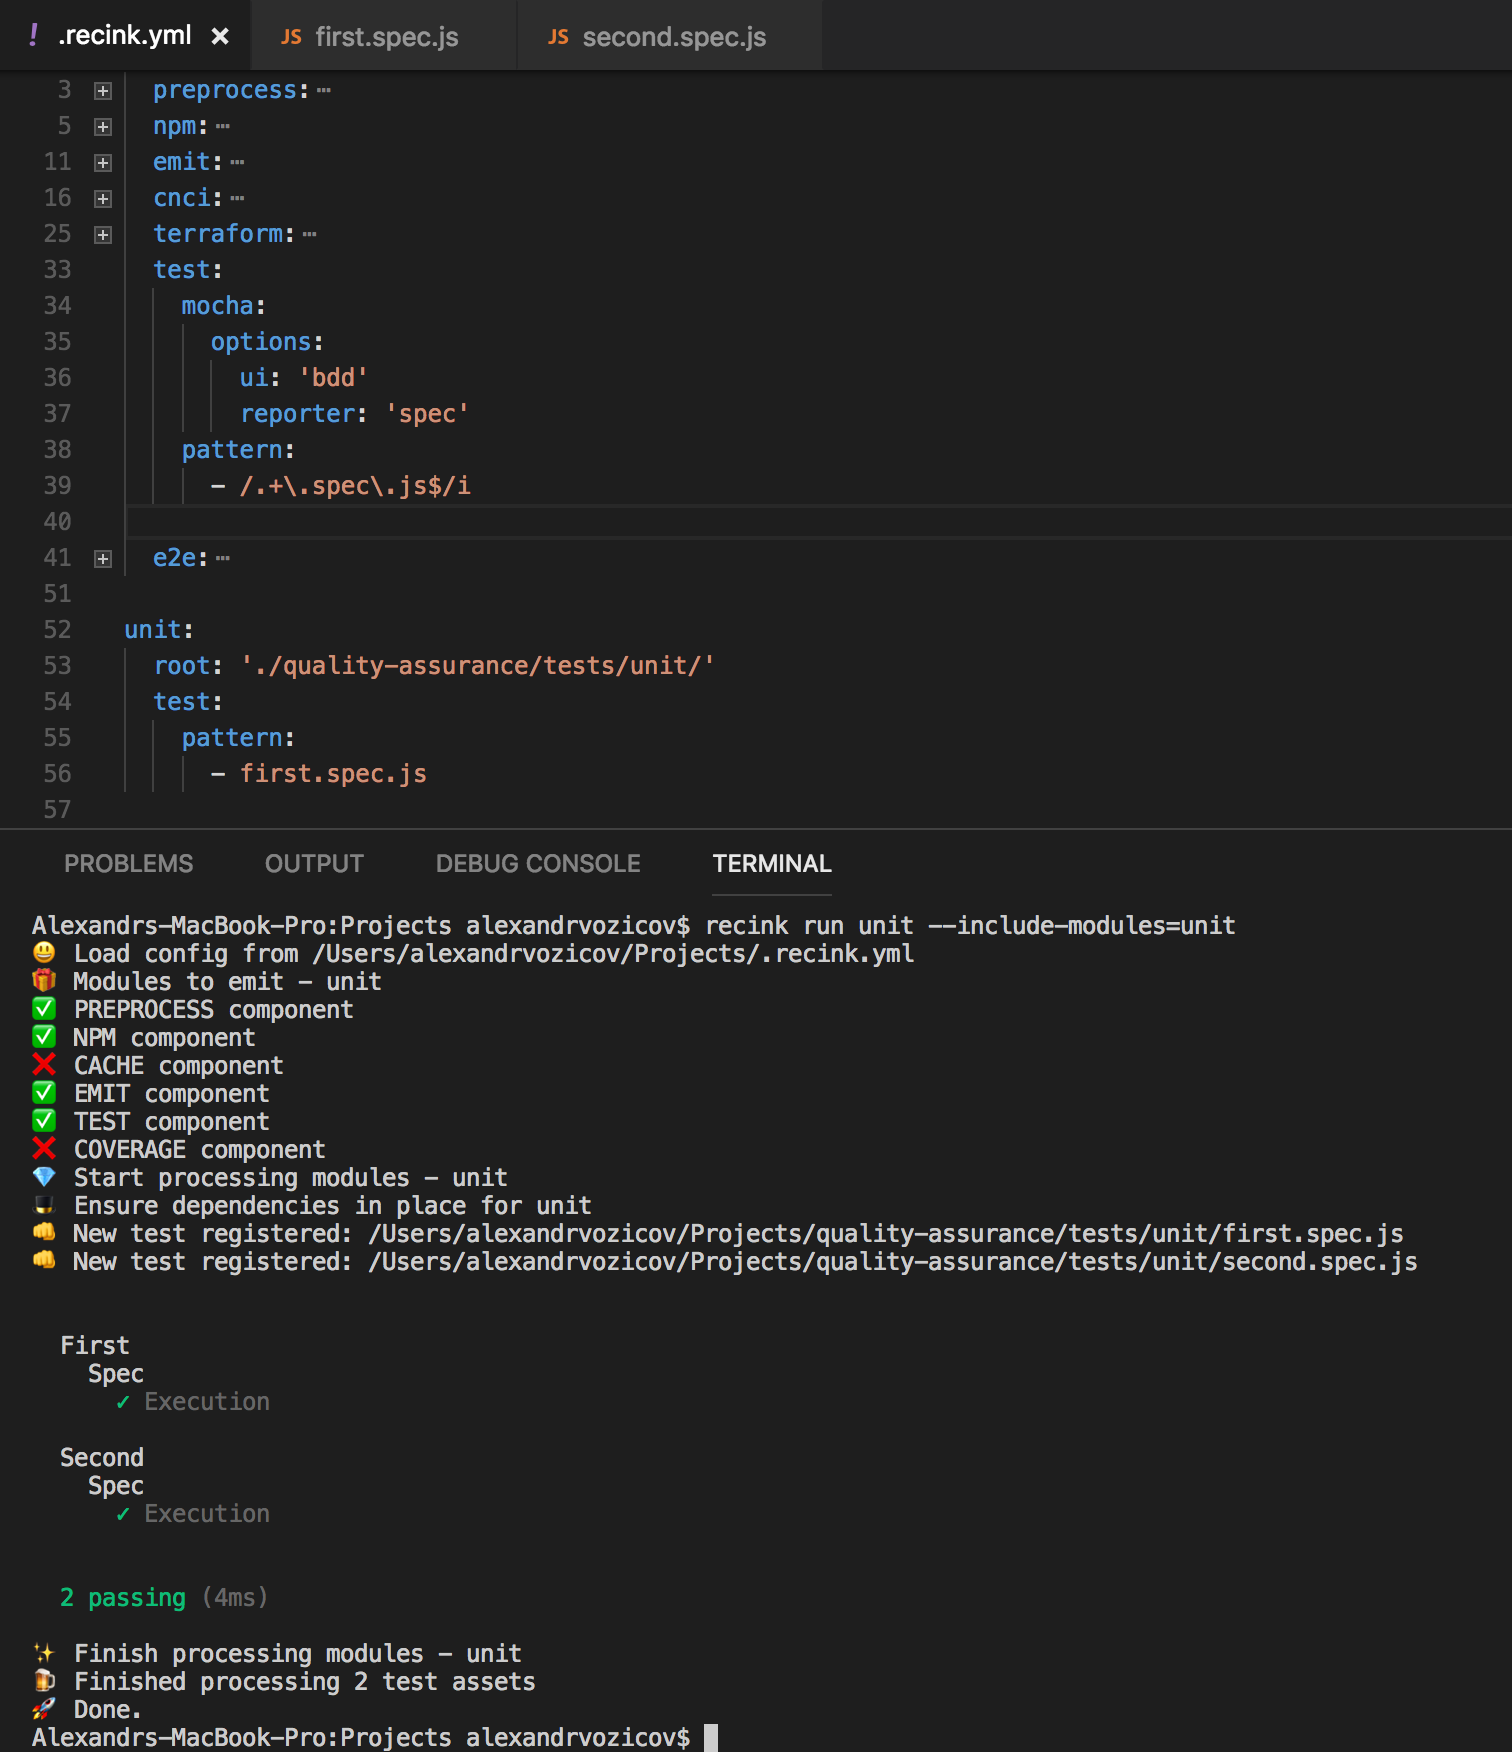This screenshot has width=1512, height=1752.
Task: Click the red cross beside CACHE component
Action: click(x=44, y=1065)
